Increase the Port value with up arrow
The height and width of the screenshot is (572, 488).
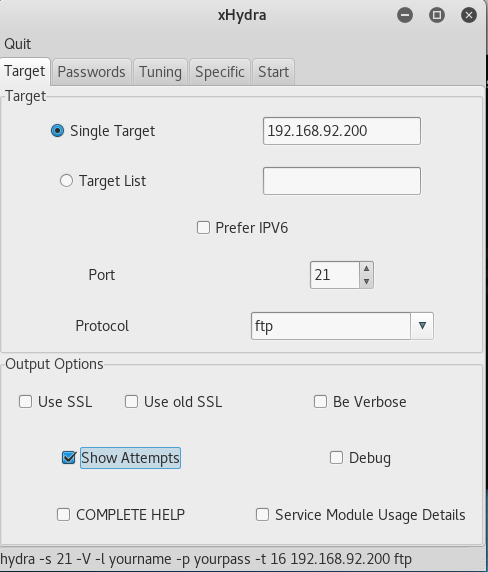[367, 268]
